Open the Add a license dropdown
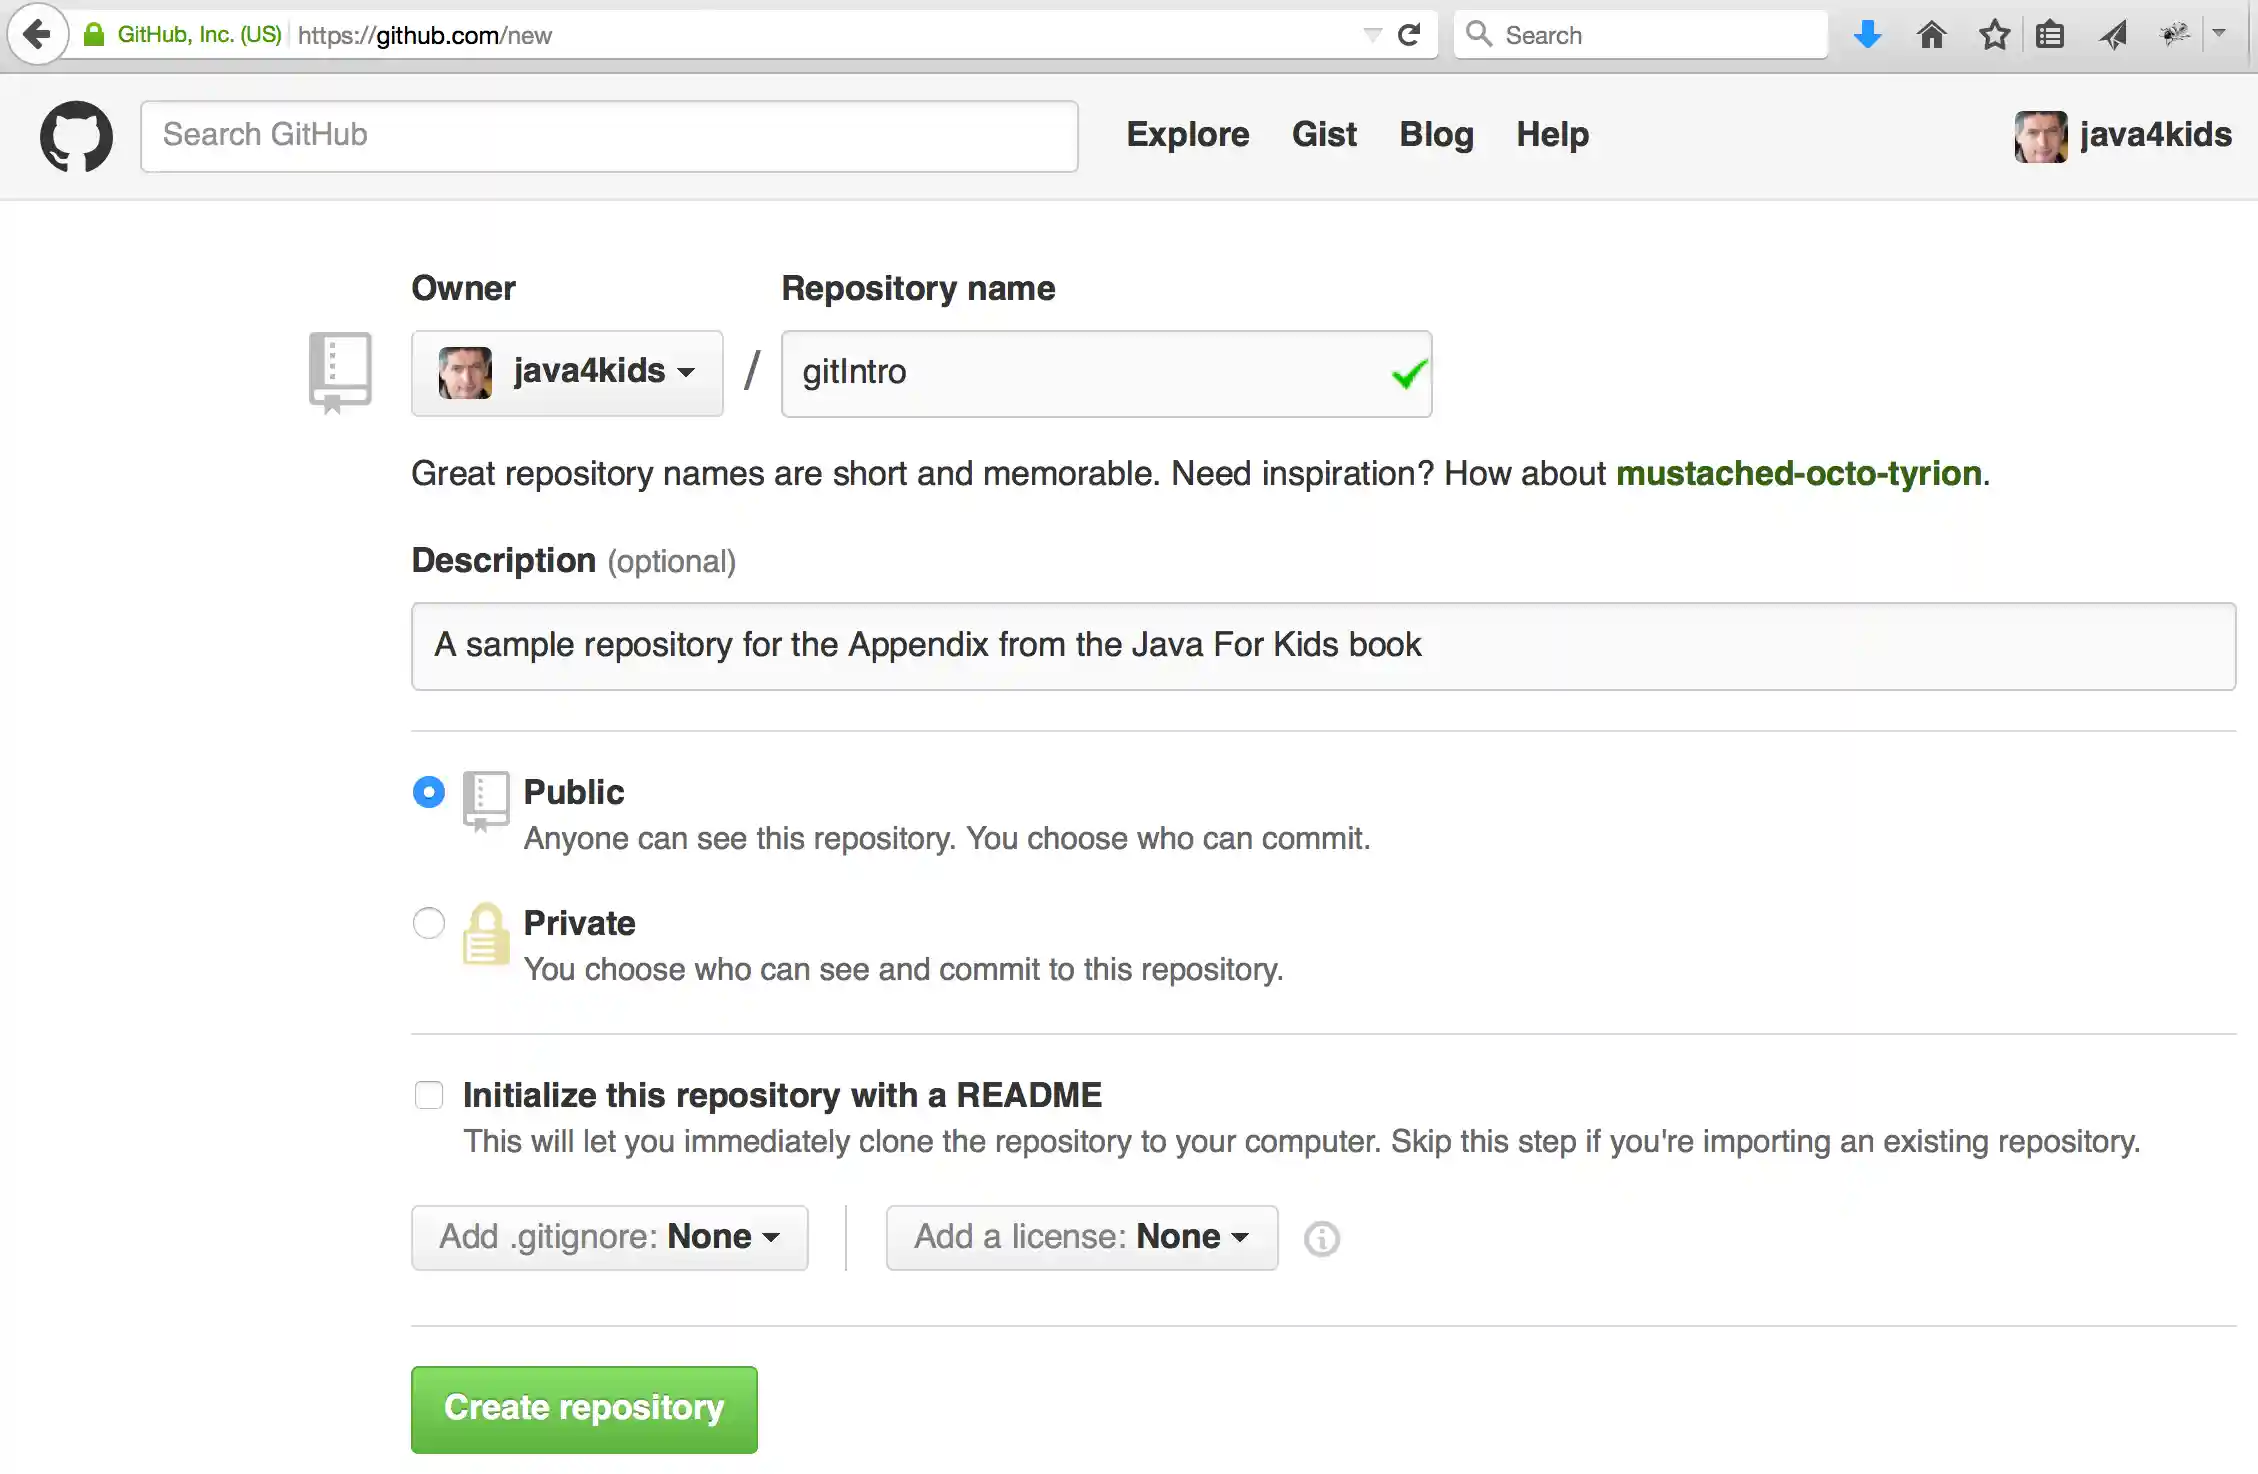2258x1474 pixels. [x=1080, y=1237]
